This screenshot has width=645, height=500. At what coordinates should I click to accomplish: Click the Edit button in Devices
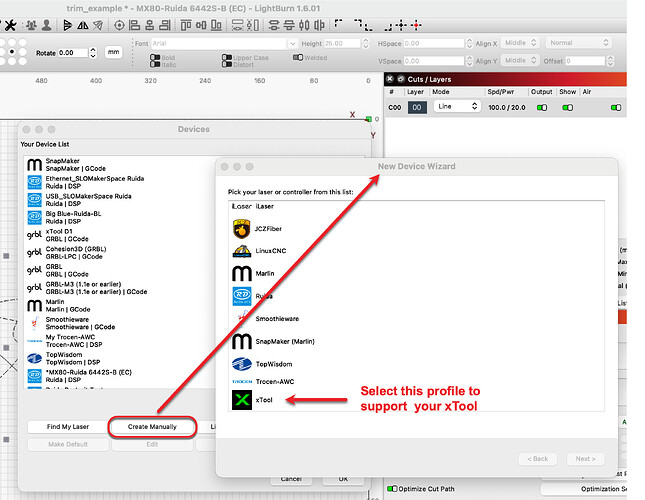click(152, 444)
